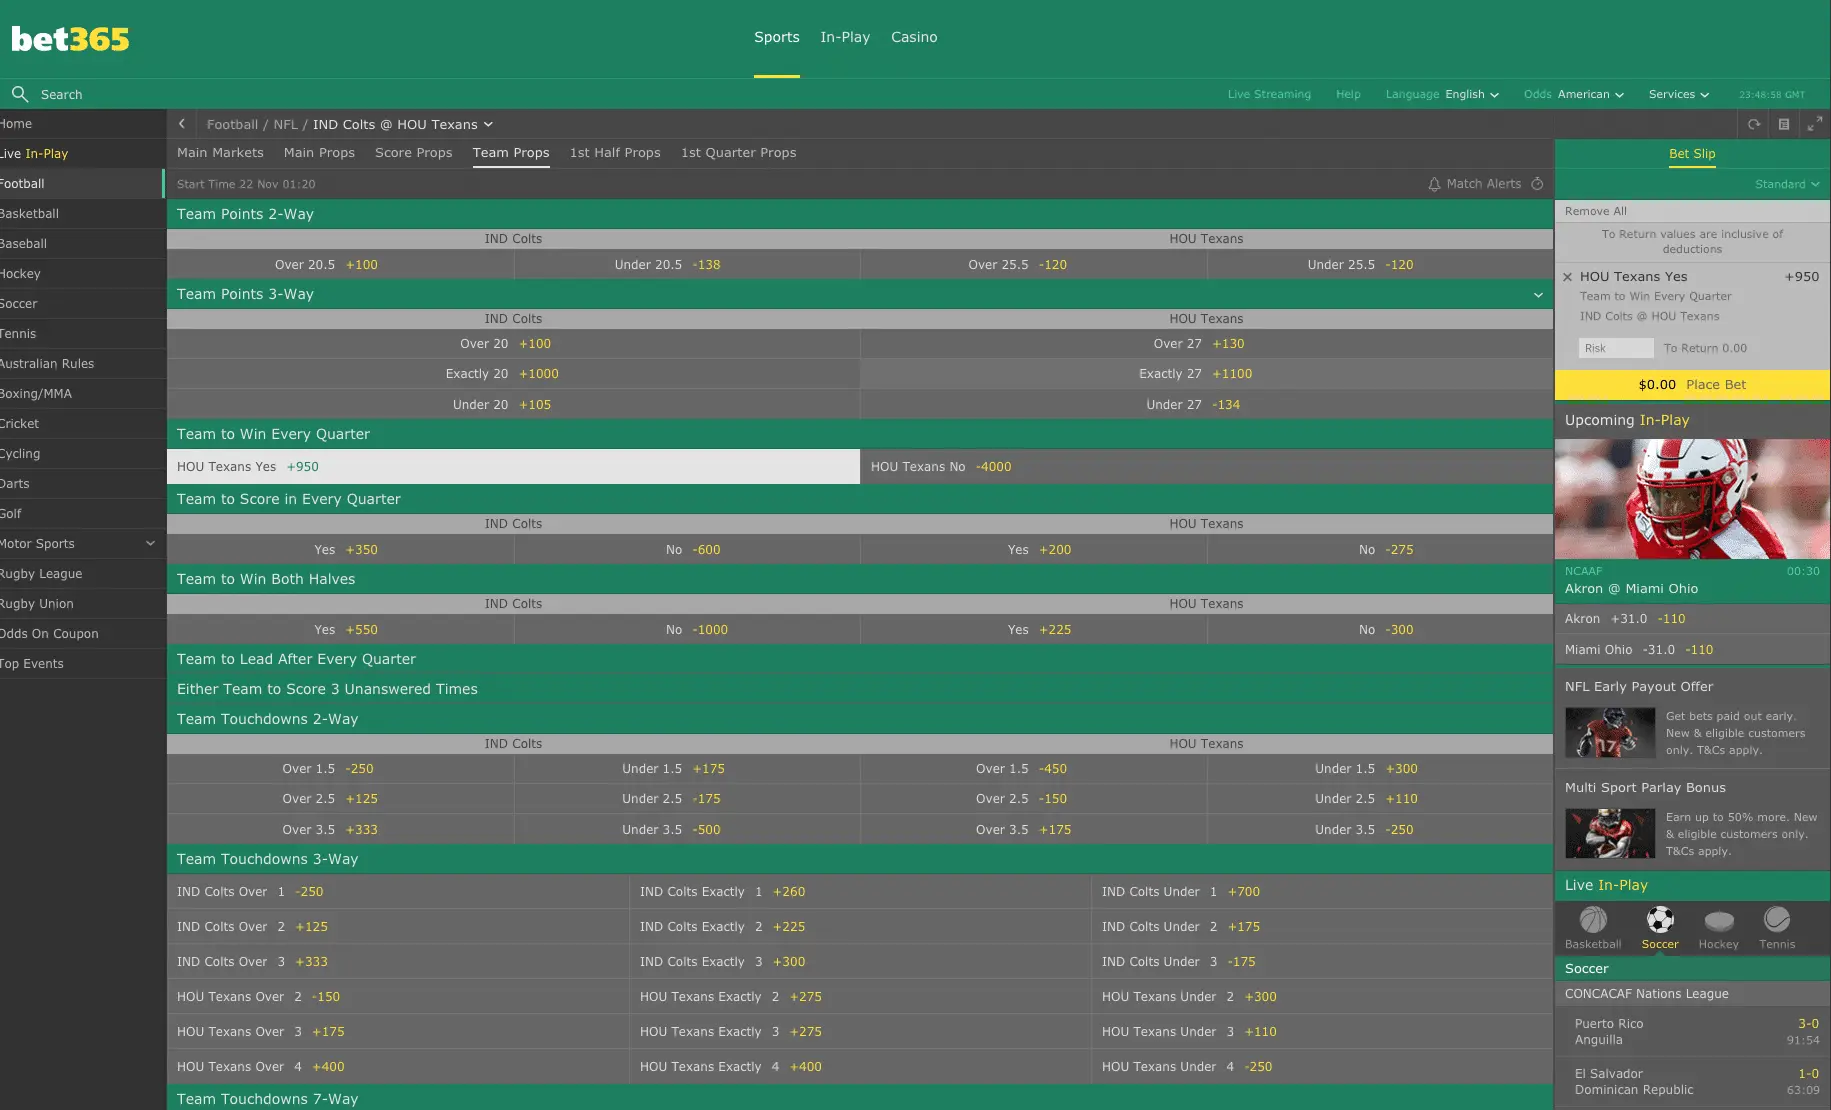Open the IND Colts @ HOU Texans match dropdown
The image size is (1831, 1110).
click(403, 124)
